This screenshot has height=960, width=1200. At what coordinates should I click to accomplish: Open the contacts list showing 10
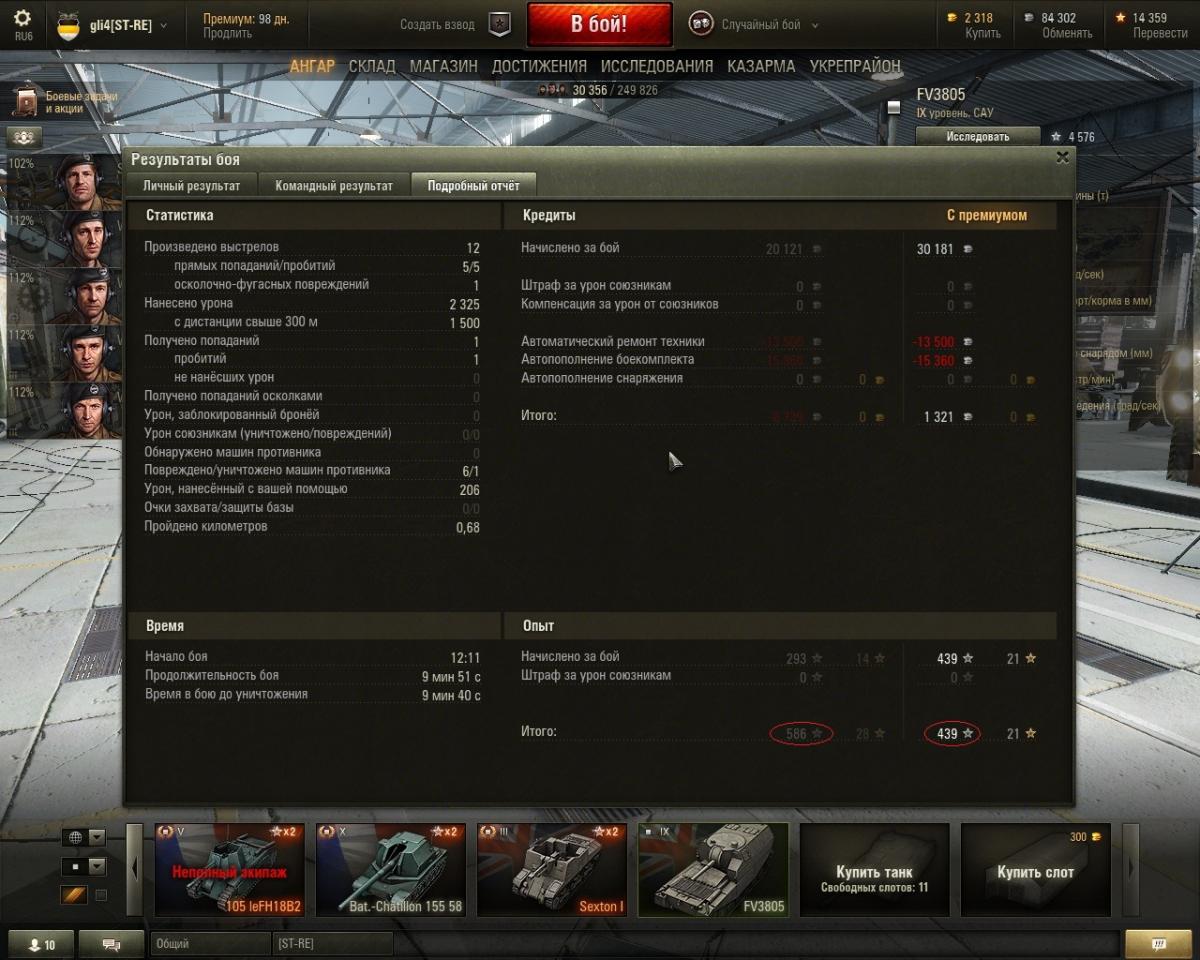[41, 944]
